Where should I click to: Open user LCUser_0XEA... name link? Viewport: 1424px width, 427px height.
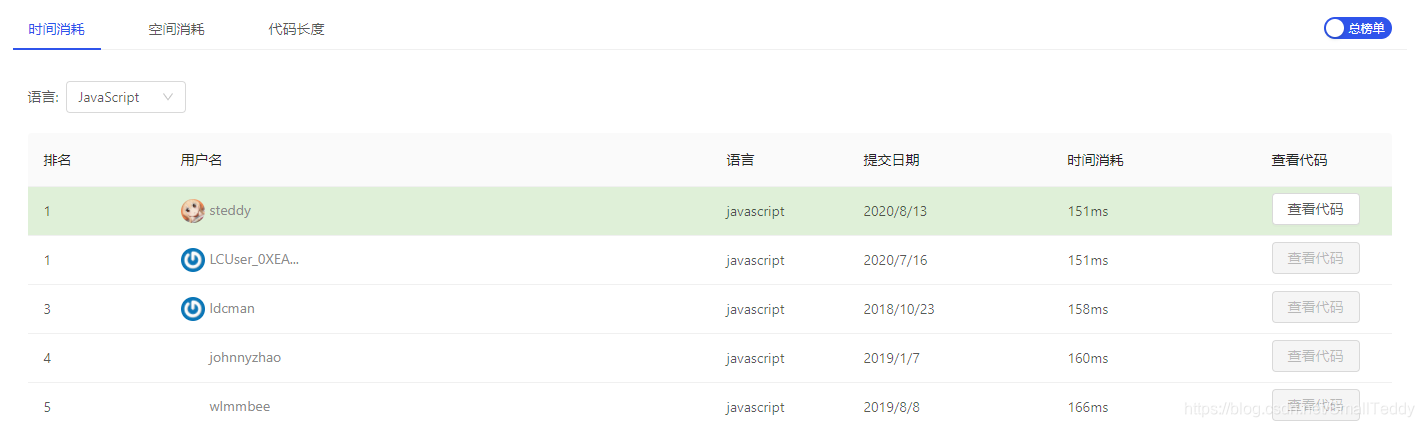[254, 260]
